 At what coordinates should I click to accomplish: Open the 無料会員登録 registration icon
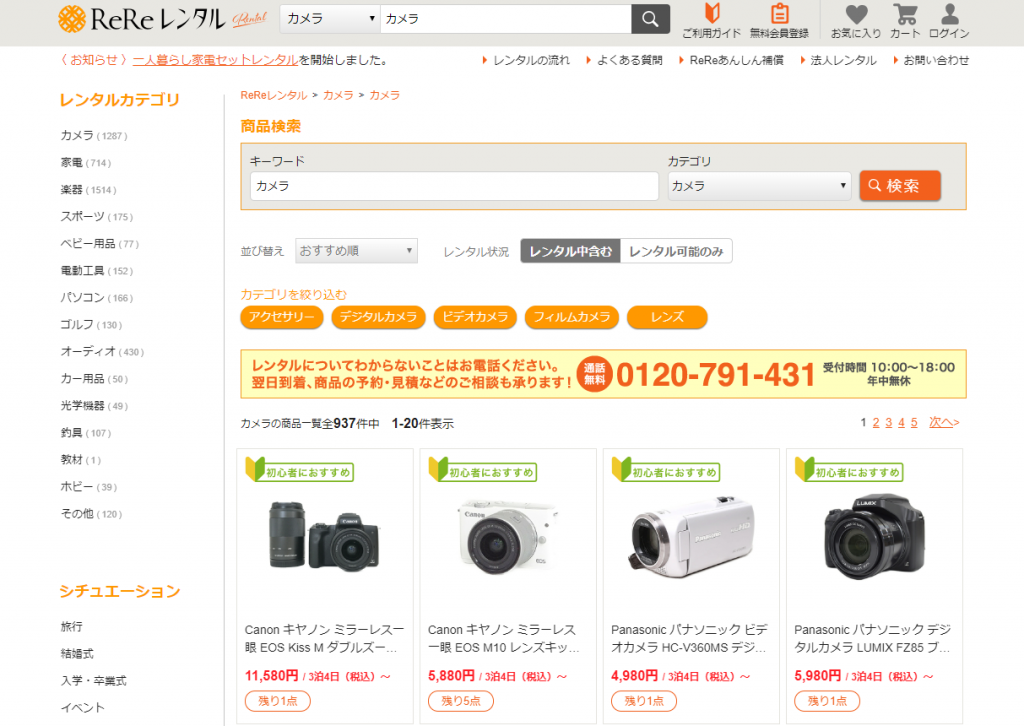pyautogui.click(x=779, y=20)
